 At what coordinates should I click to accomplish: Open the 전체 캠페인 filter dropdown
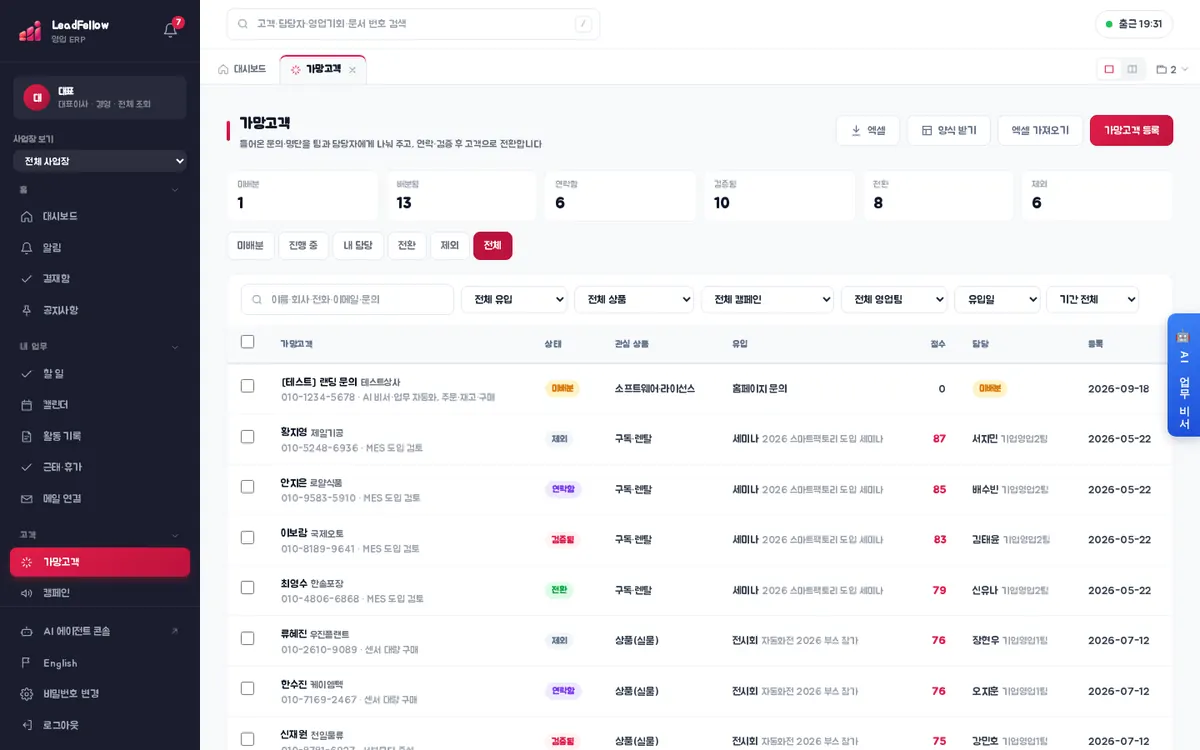tap(768, 299)
